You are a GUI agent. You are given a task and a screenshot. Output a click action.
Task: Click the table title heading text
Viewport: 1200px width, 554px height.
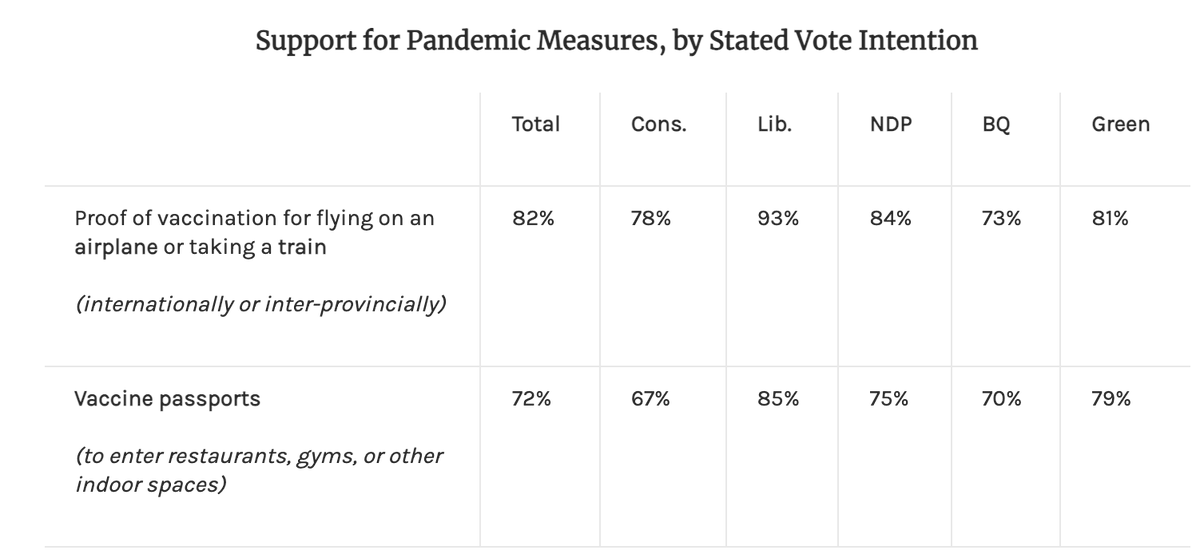click(x=616, y=41)
